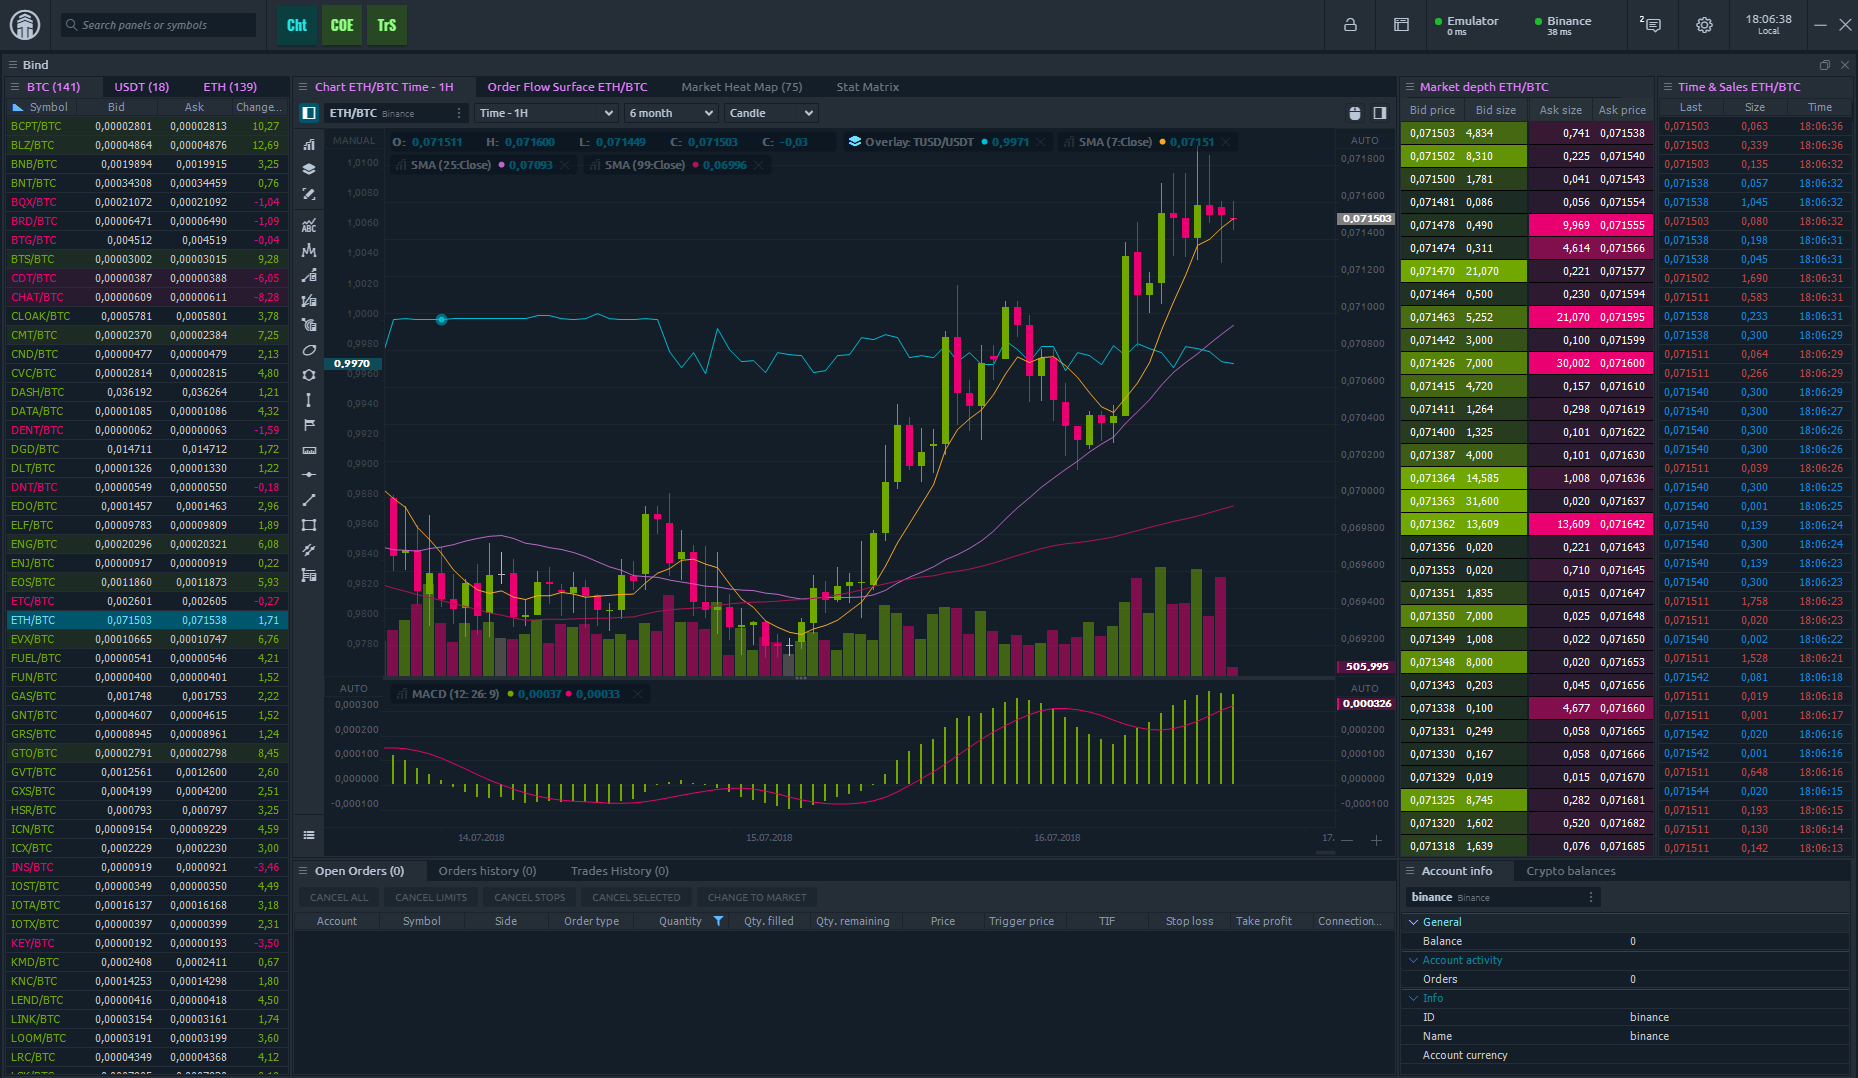Select the layers icon in chart sidebar

309,168
